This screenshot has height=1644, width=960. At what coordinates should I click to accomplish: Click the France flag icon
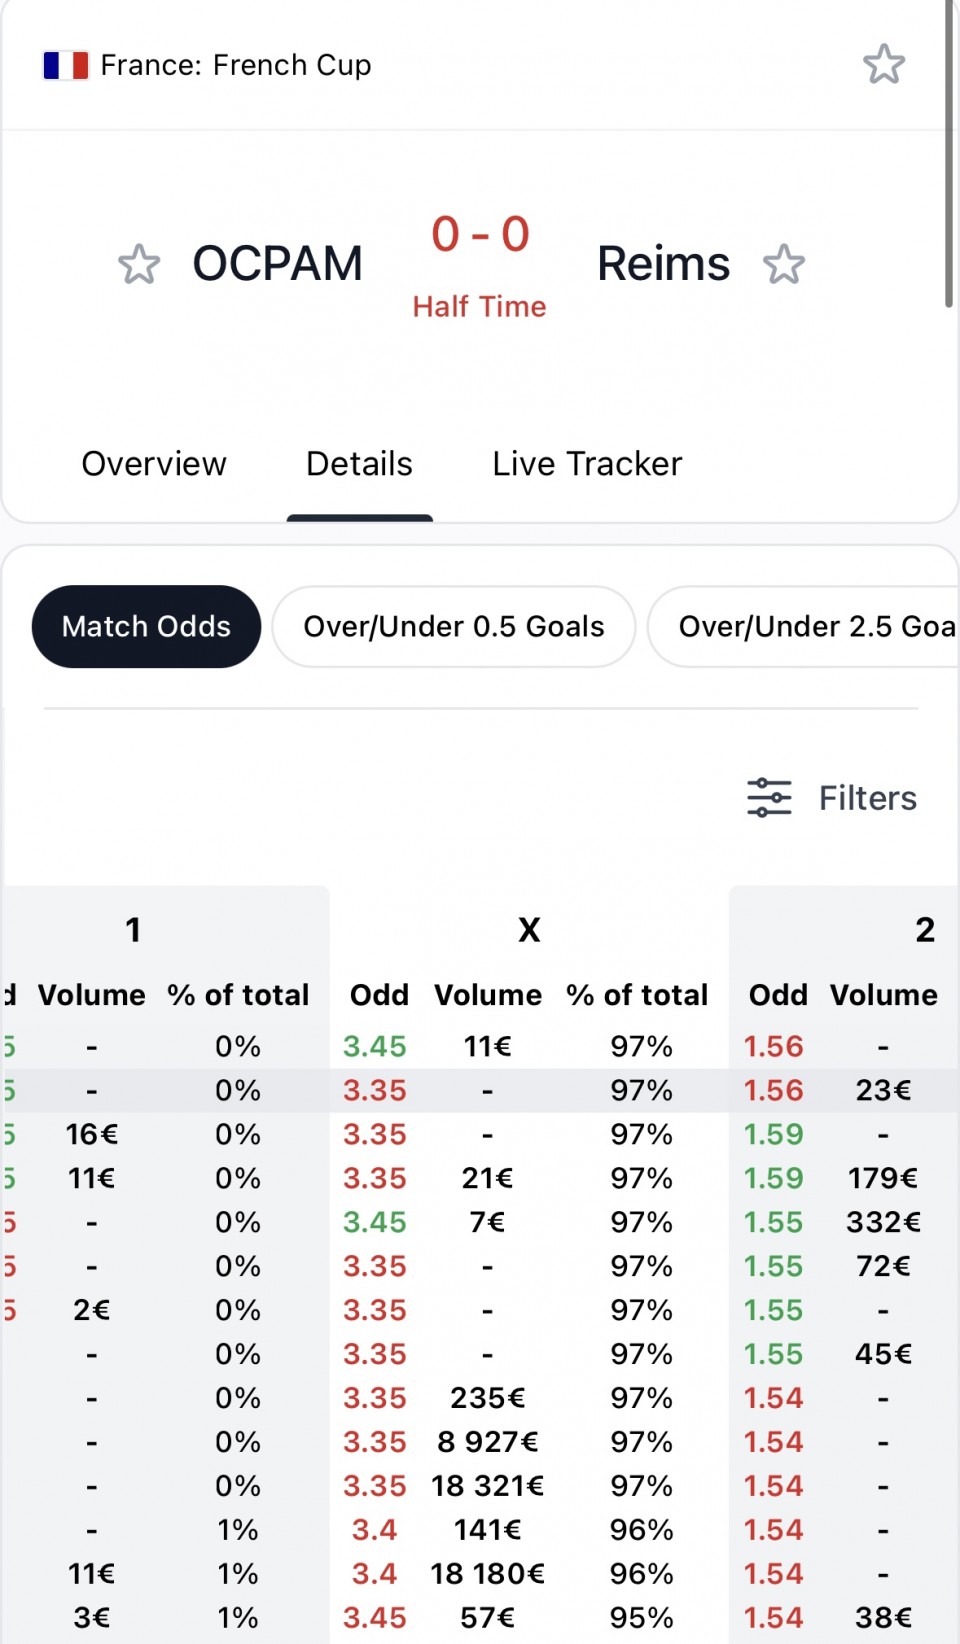(65, 66)
